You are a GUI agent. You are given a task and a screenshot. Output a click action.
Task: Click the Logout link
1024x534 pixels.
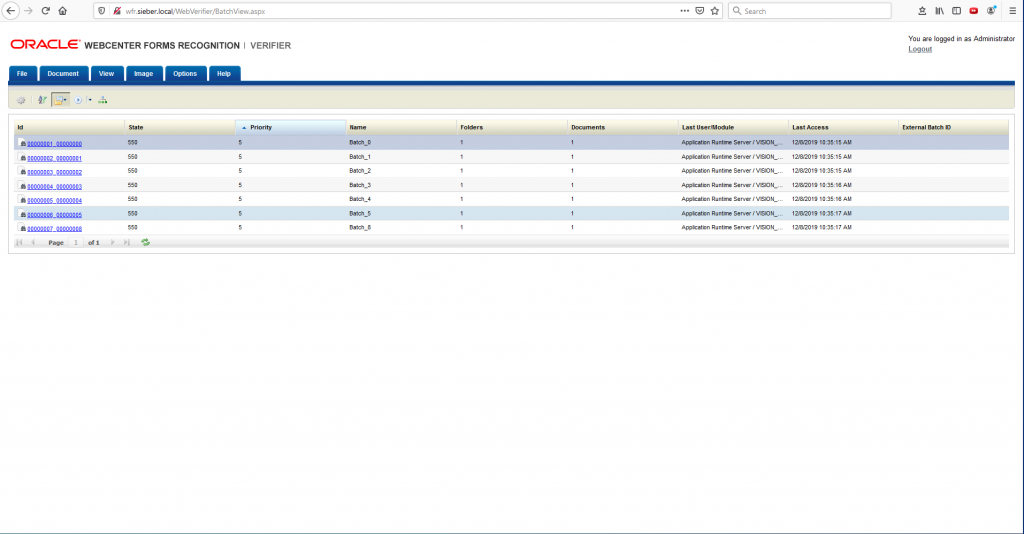tap(919, 48)
